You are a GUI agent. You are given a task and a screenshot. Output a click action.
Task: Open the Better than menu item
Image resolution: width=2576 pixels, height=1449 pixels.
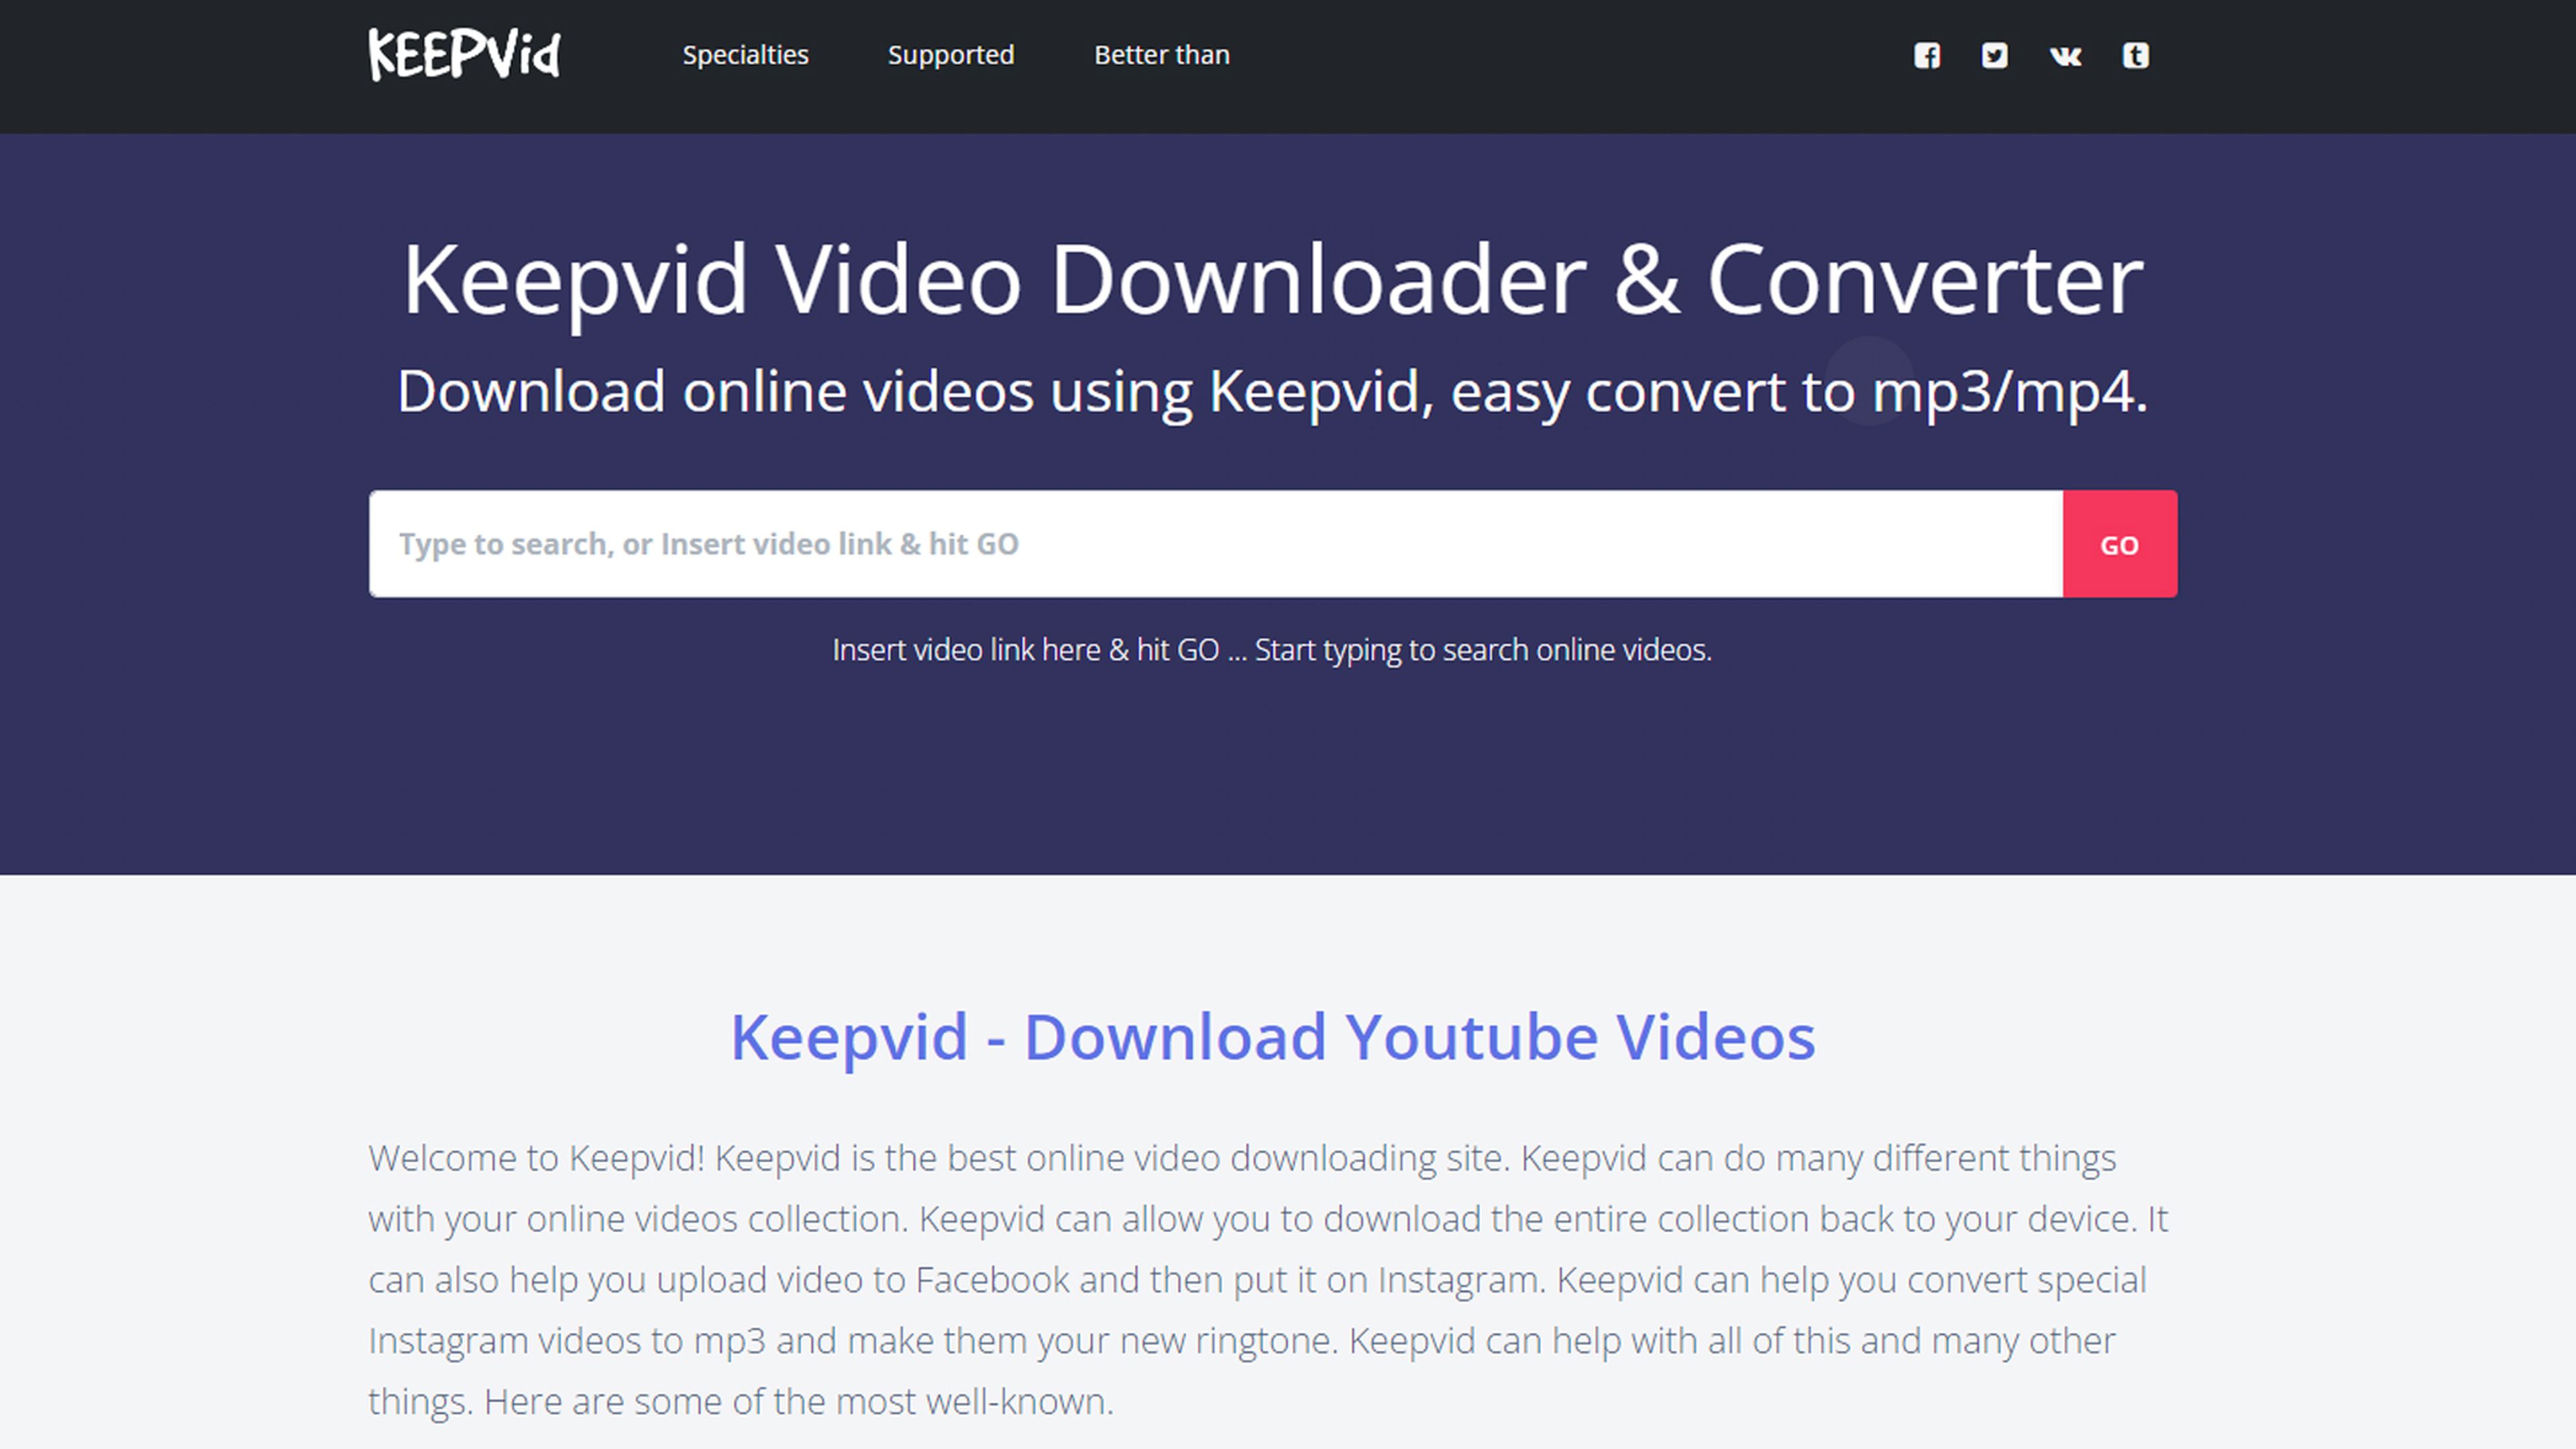pyautogui.click(x=1161, y=55)
